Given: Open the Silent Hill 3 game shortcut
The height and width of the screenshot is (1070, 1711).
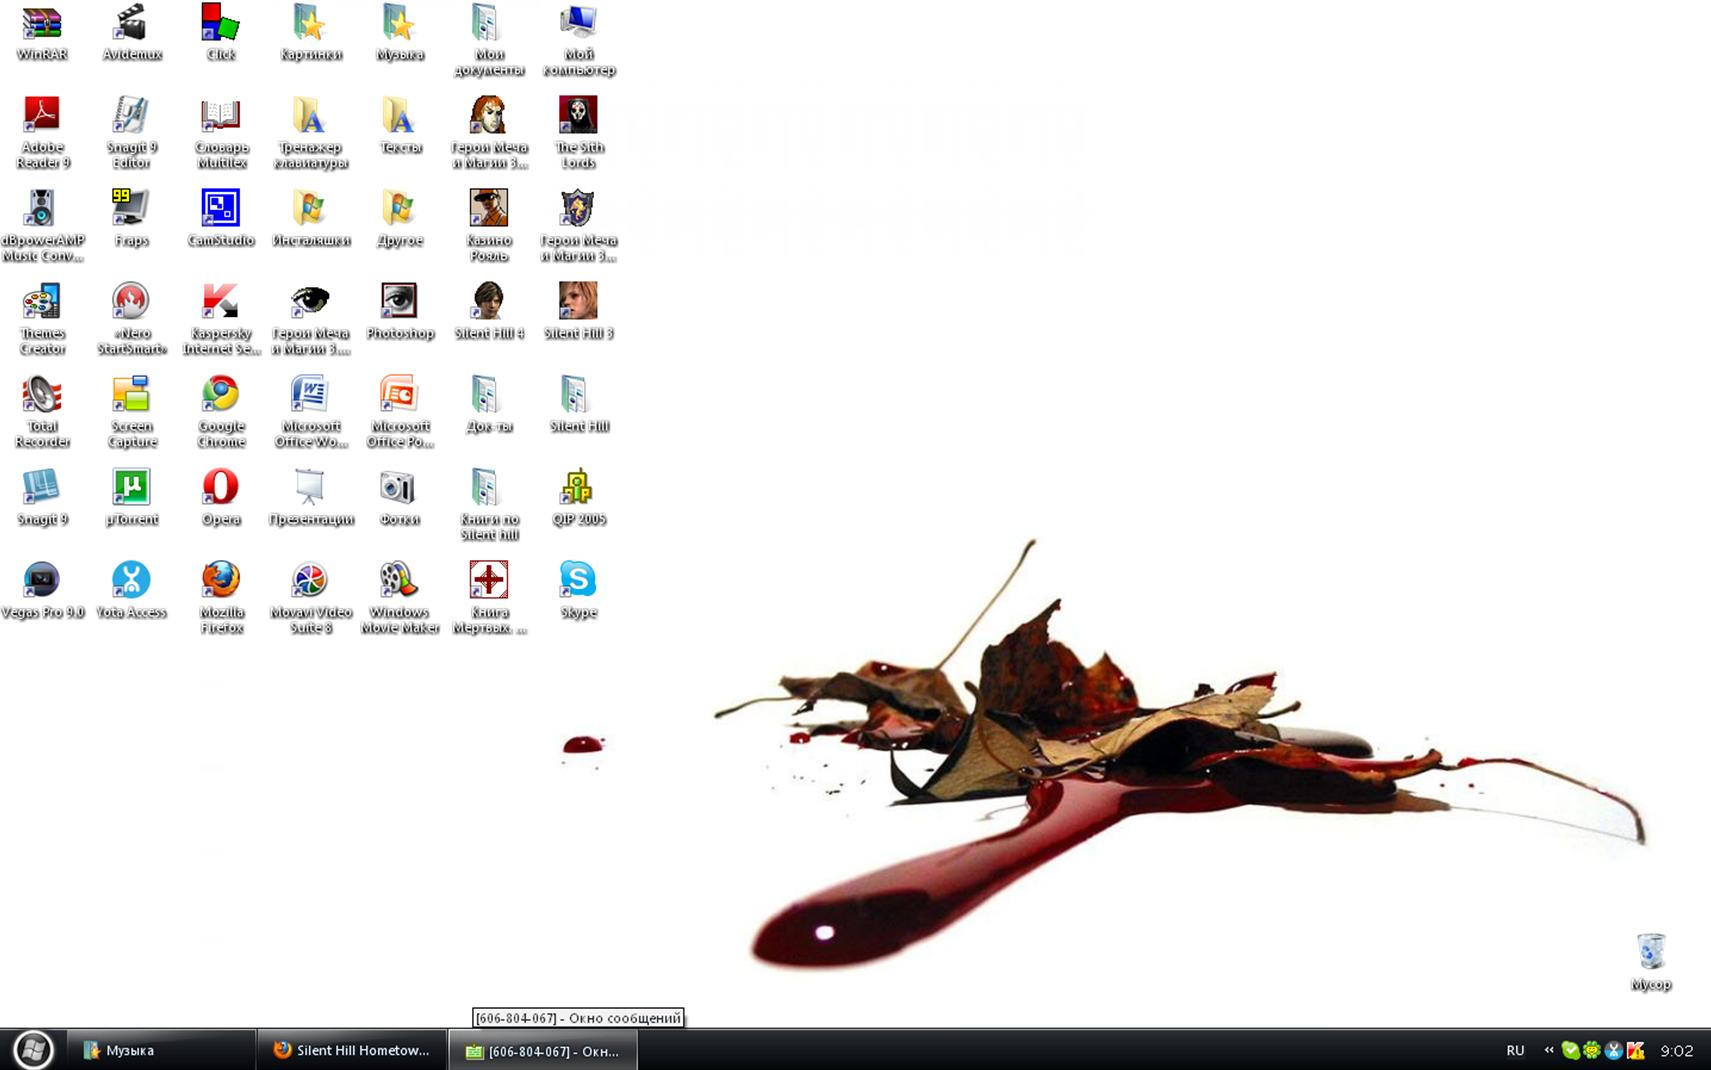Looking at the screenshot, I should tap(578, 302).
